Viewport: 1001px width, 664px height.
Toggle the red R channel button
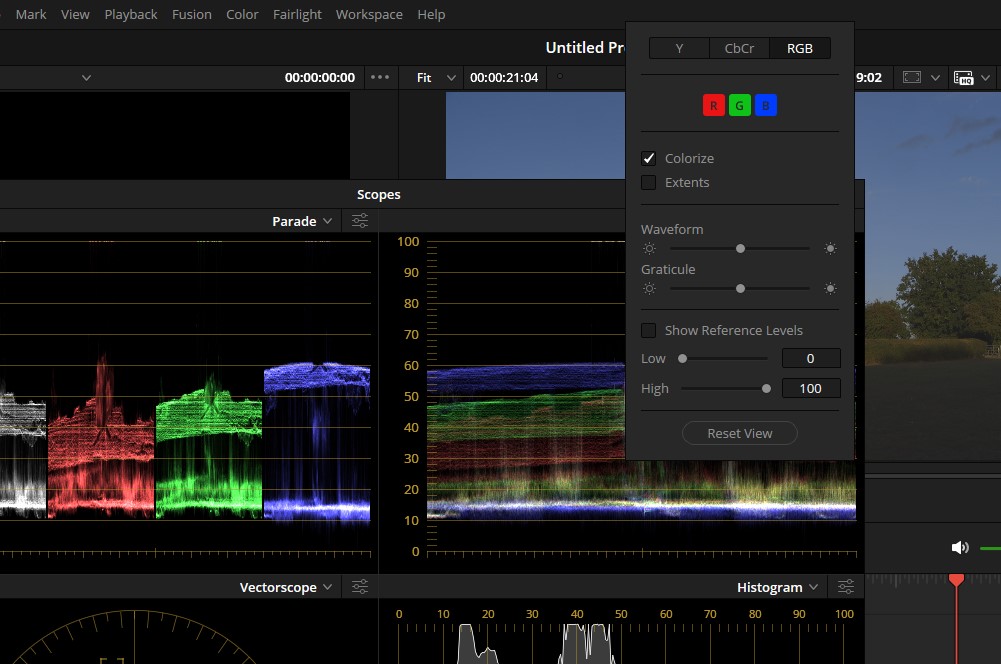tap(714, 105)
